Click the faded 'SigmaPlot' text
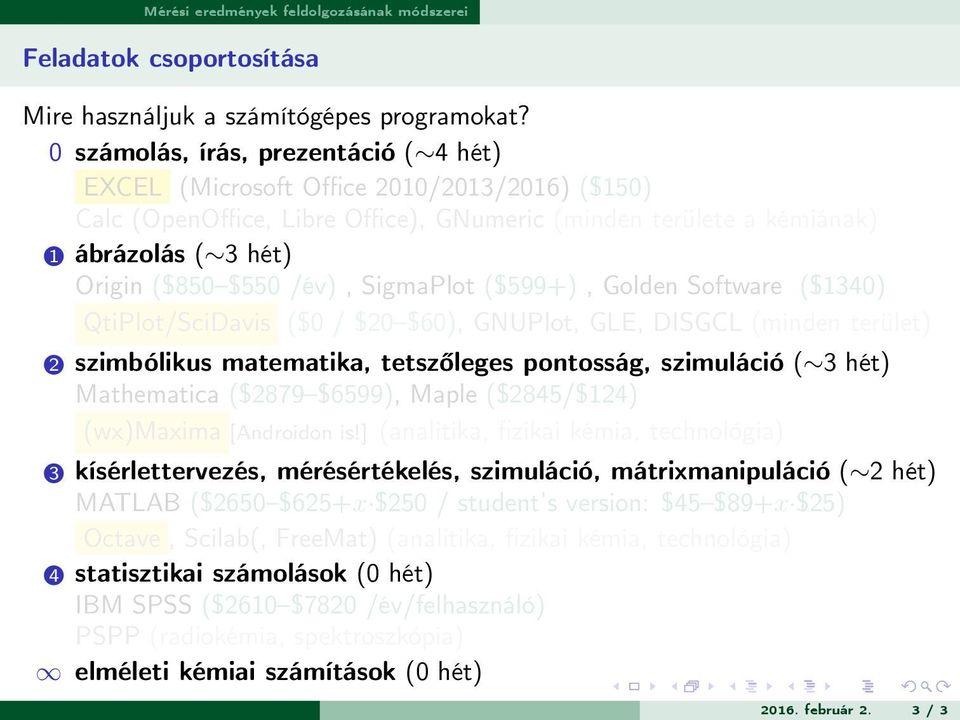This screenshot has width=960, height=720. point(418,287)
